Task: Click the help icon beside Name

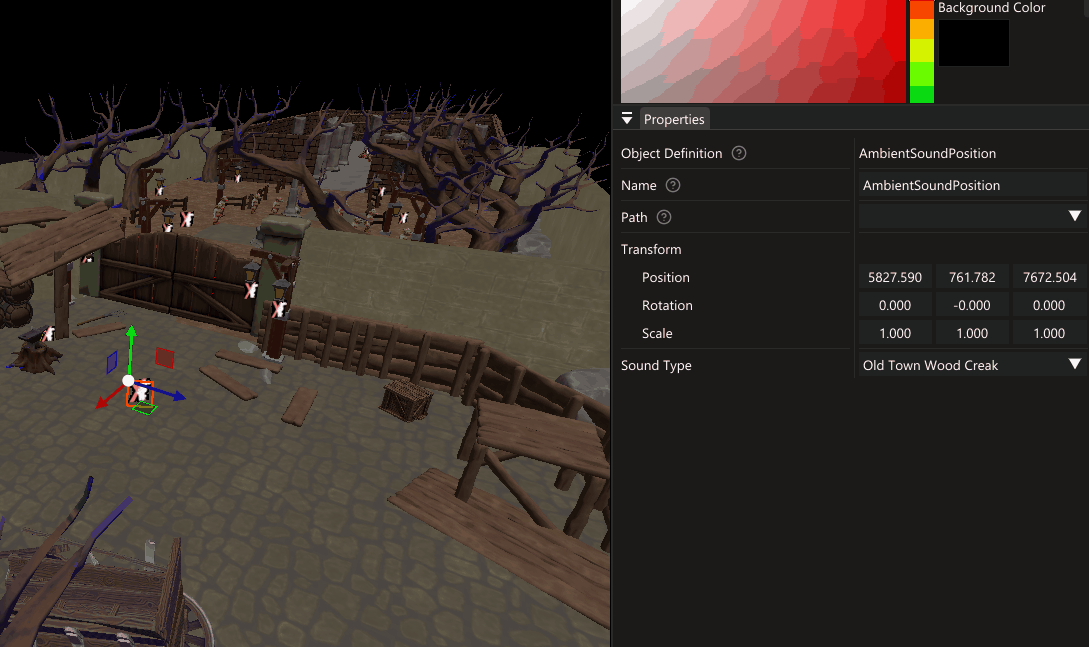Action: coord(673,185)
